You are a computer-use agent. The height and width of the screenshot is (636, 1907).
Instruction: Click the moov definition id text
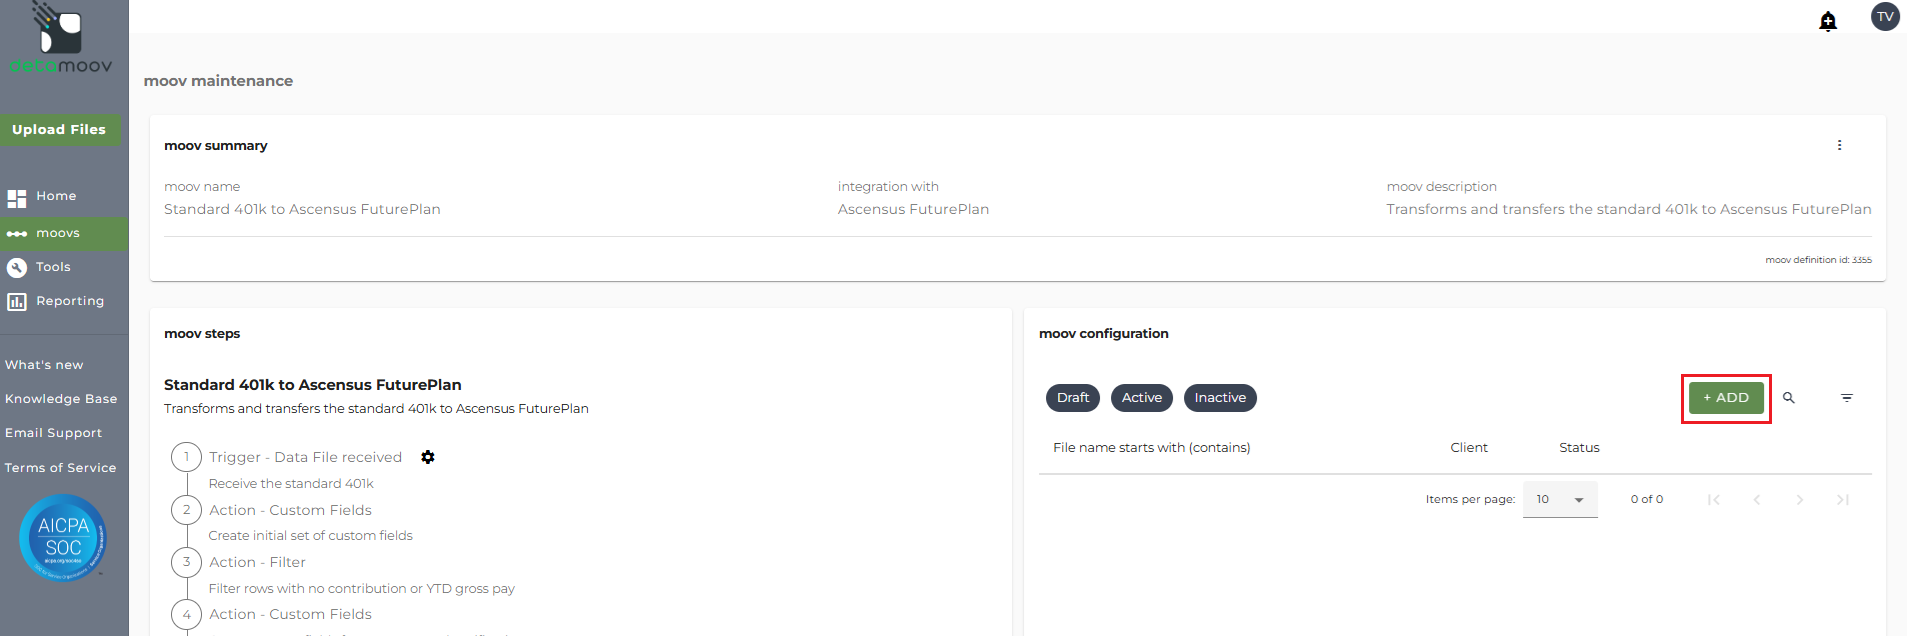[x=1818, y=260]
